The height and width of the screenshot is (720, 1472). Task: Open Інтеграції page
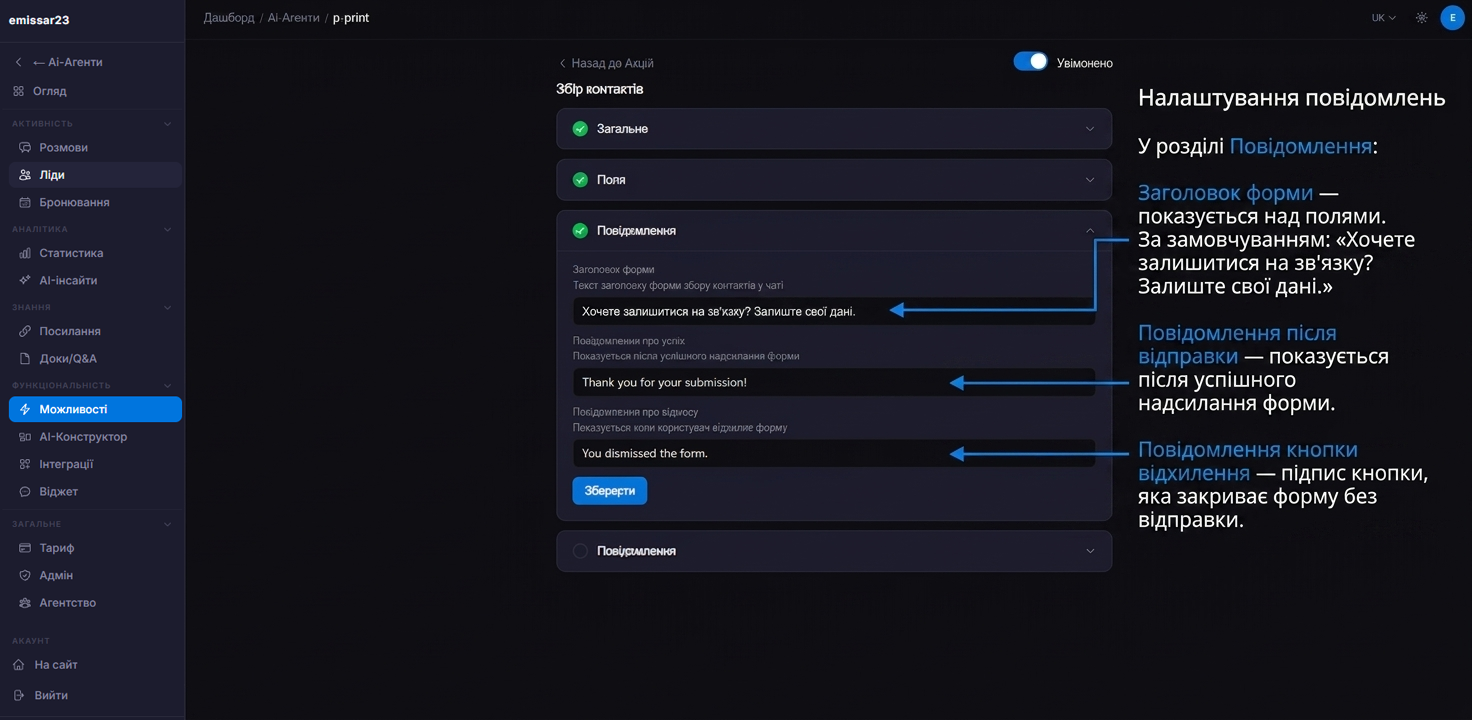tap(66, 464)
